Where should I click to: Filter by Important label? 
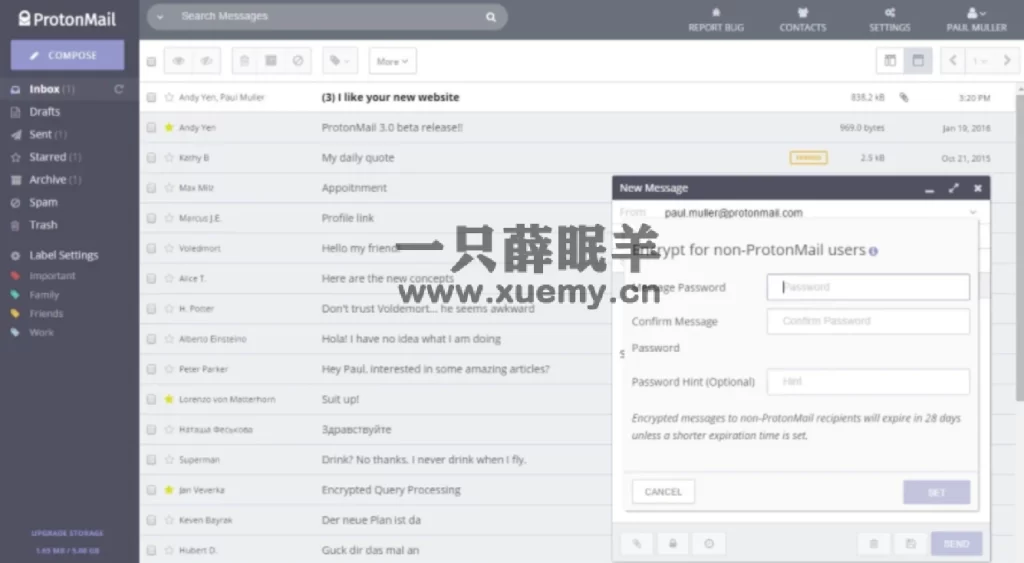pos(52,276)
